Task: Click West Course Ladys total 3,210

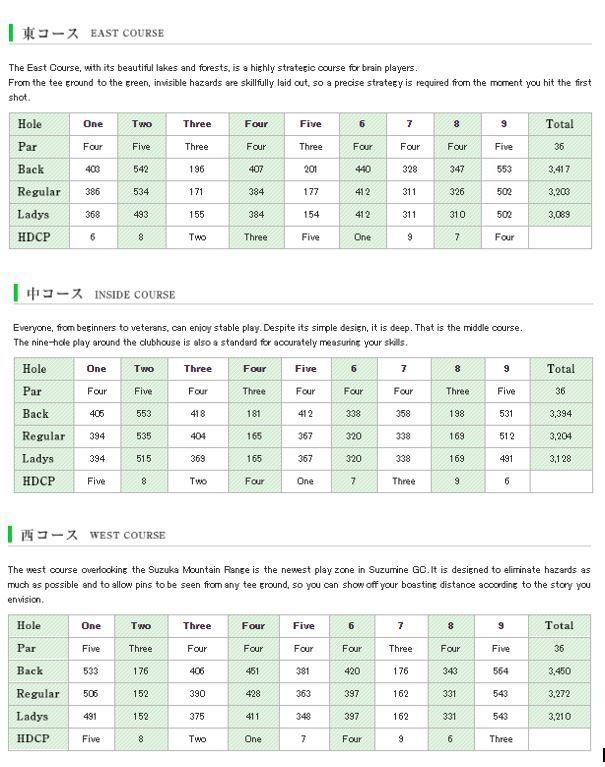Action: point(559,717)
